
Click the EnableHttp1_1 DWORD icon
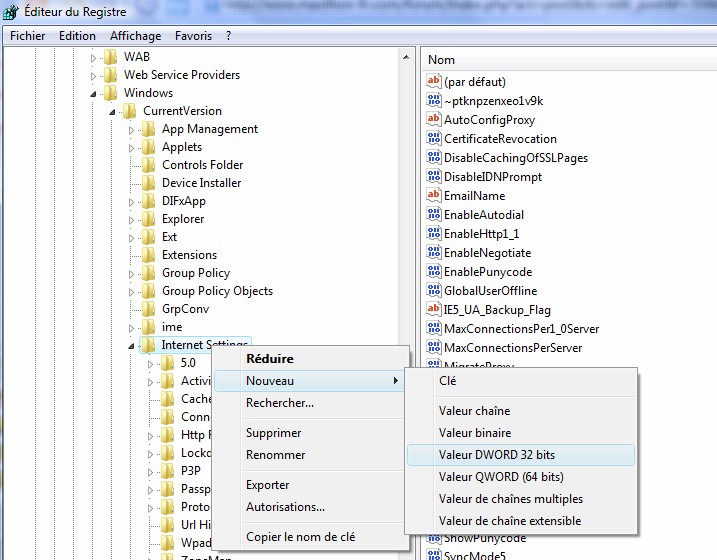433,233
